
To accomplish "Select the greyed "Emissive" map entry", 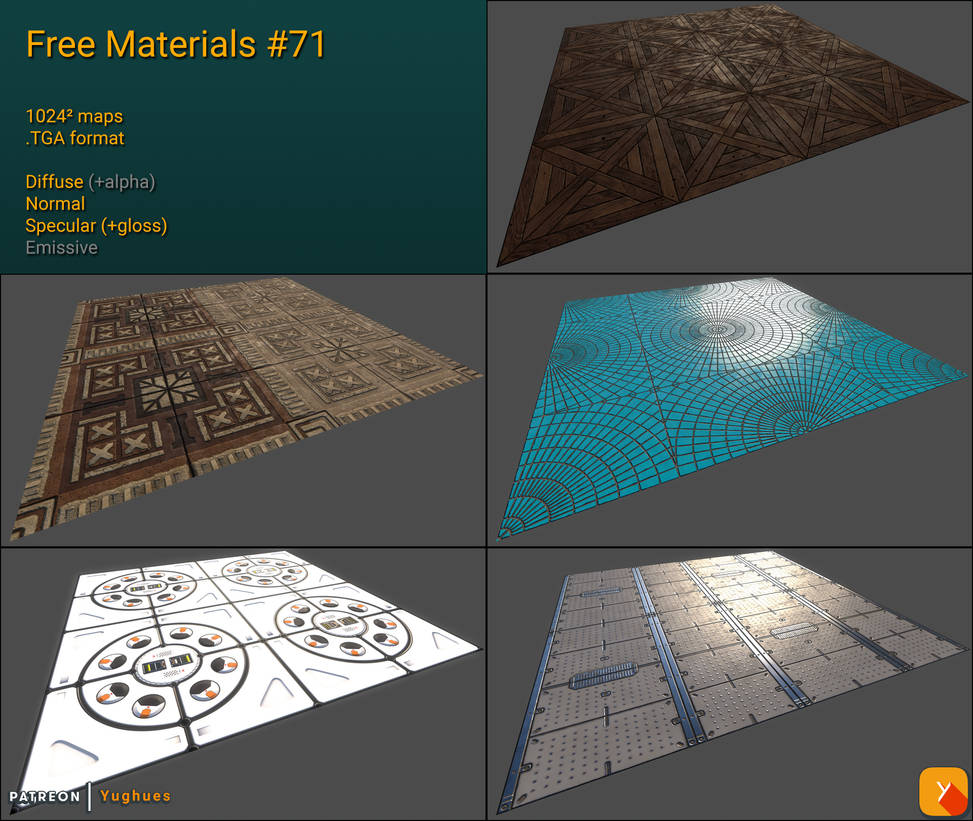I will [62, 248].
